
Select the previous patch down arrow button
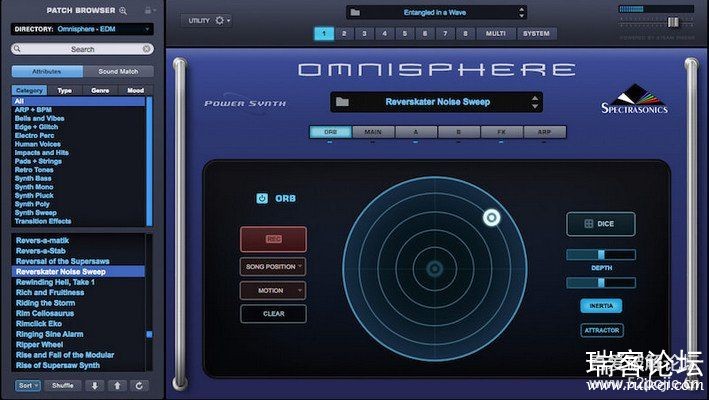pyautogui.click(x=95, y=386)
